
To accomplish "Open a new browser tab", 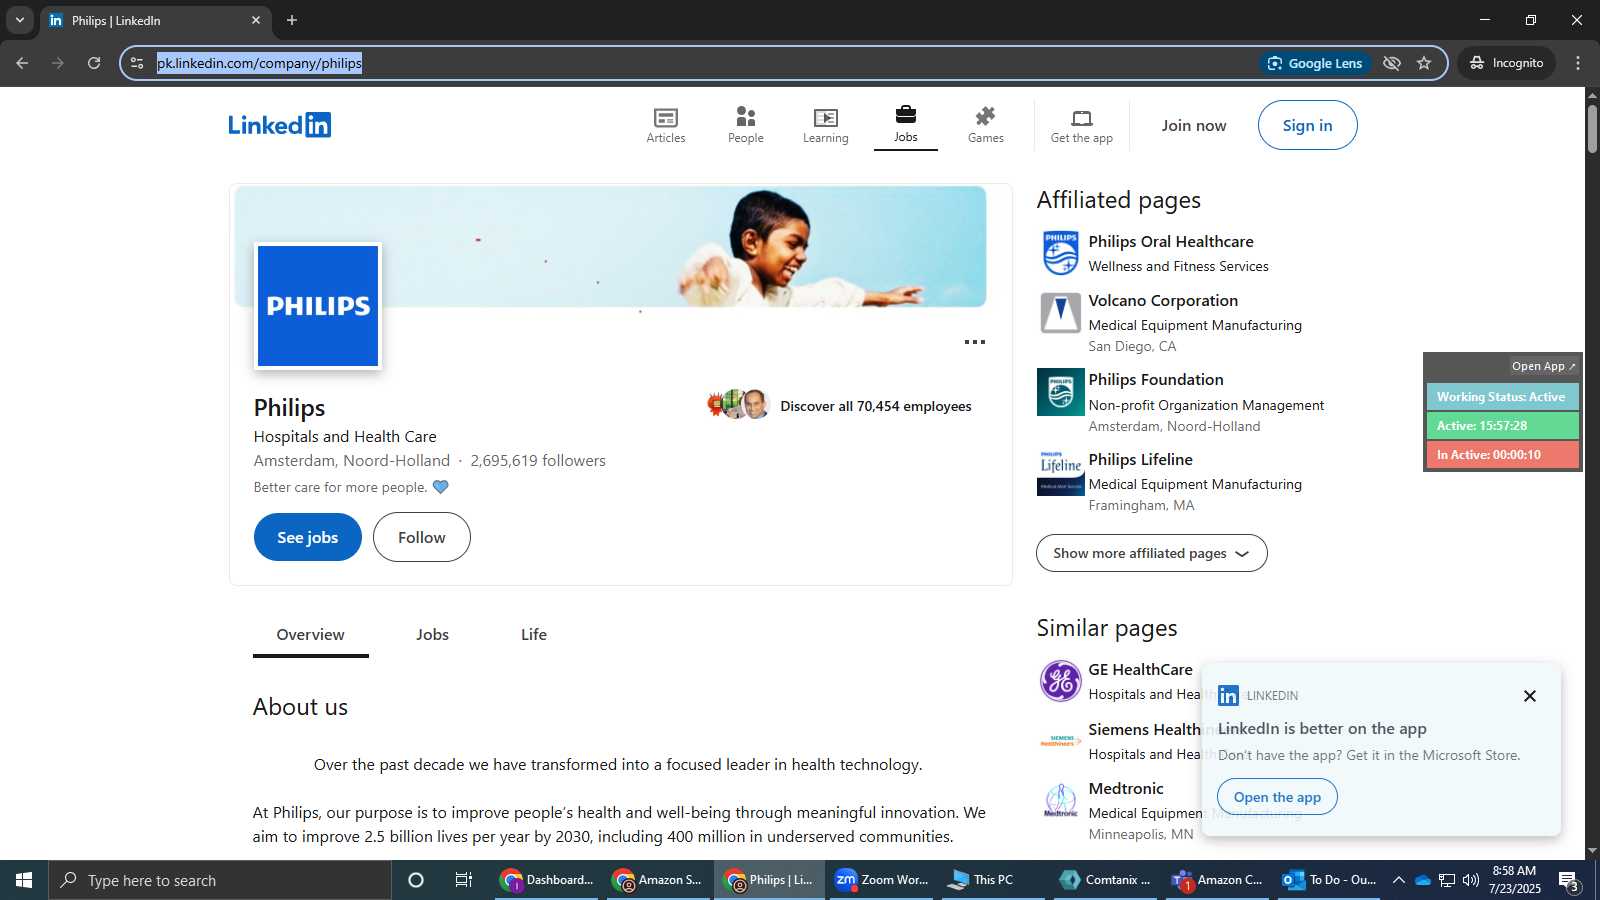I will pyautogui.click(x=291, y=20).
